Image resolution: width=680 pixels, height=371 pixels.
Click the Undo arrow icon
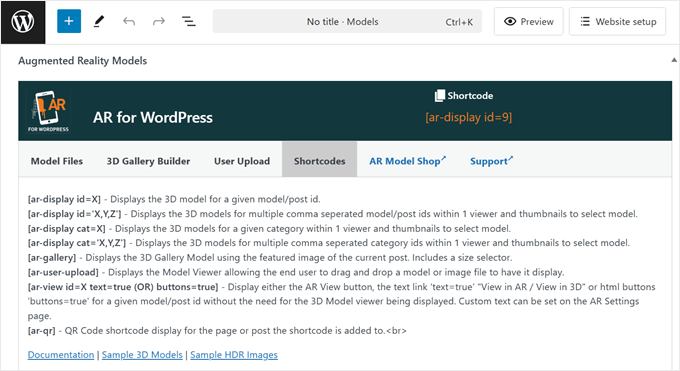[x=129, y=21]
